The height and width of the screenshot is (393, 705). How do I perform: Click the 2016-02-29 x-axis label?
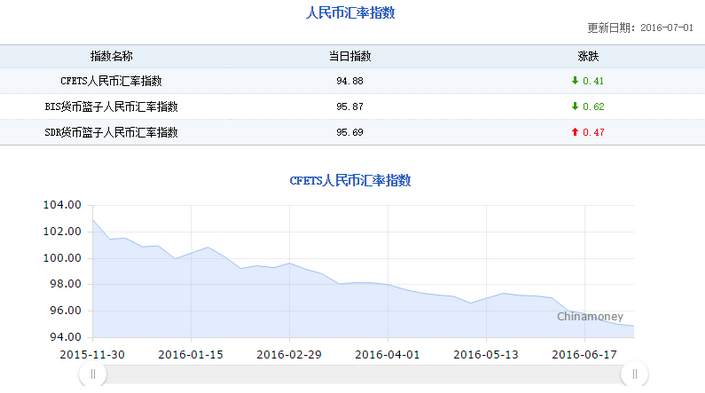point(289,355)
